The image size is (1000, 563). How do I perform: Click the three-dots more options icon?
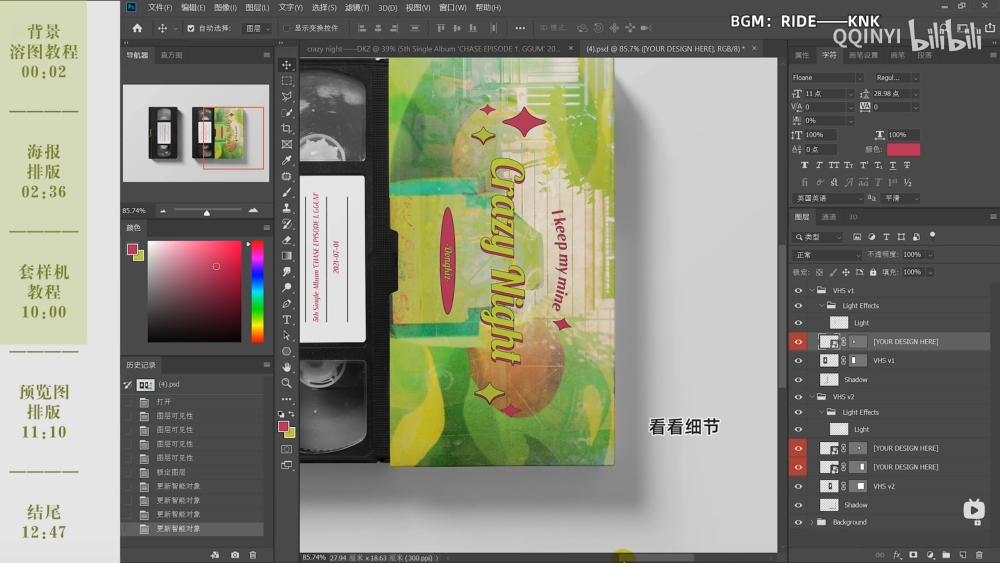[x=520, y=28]
